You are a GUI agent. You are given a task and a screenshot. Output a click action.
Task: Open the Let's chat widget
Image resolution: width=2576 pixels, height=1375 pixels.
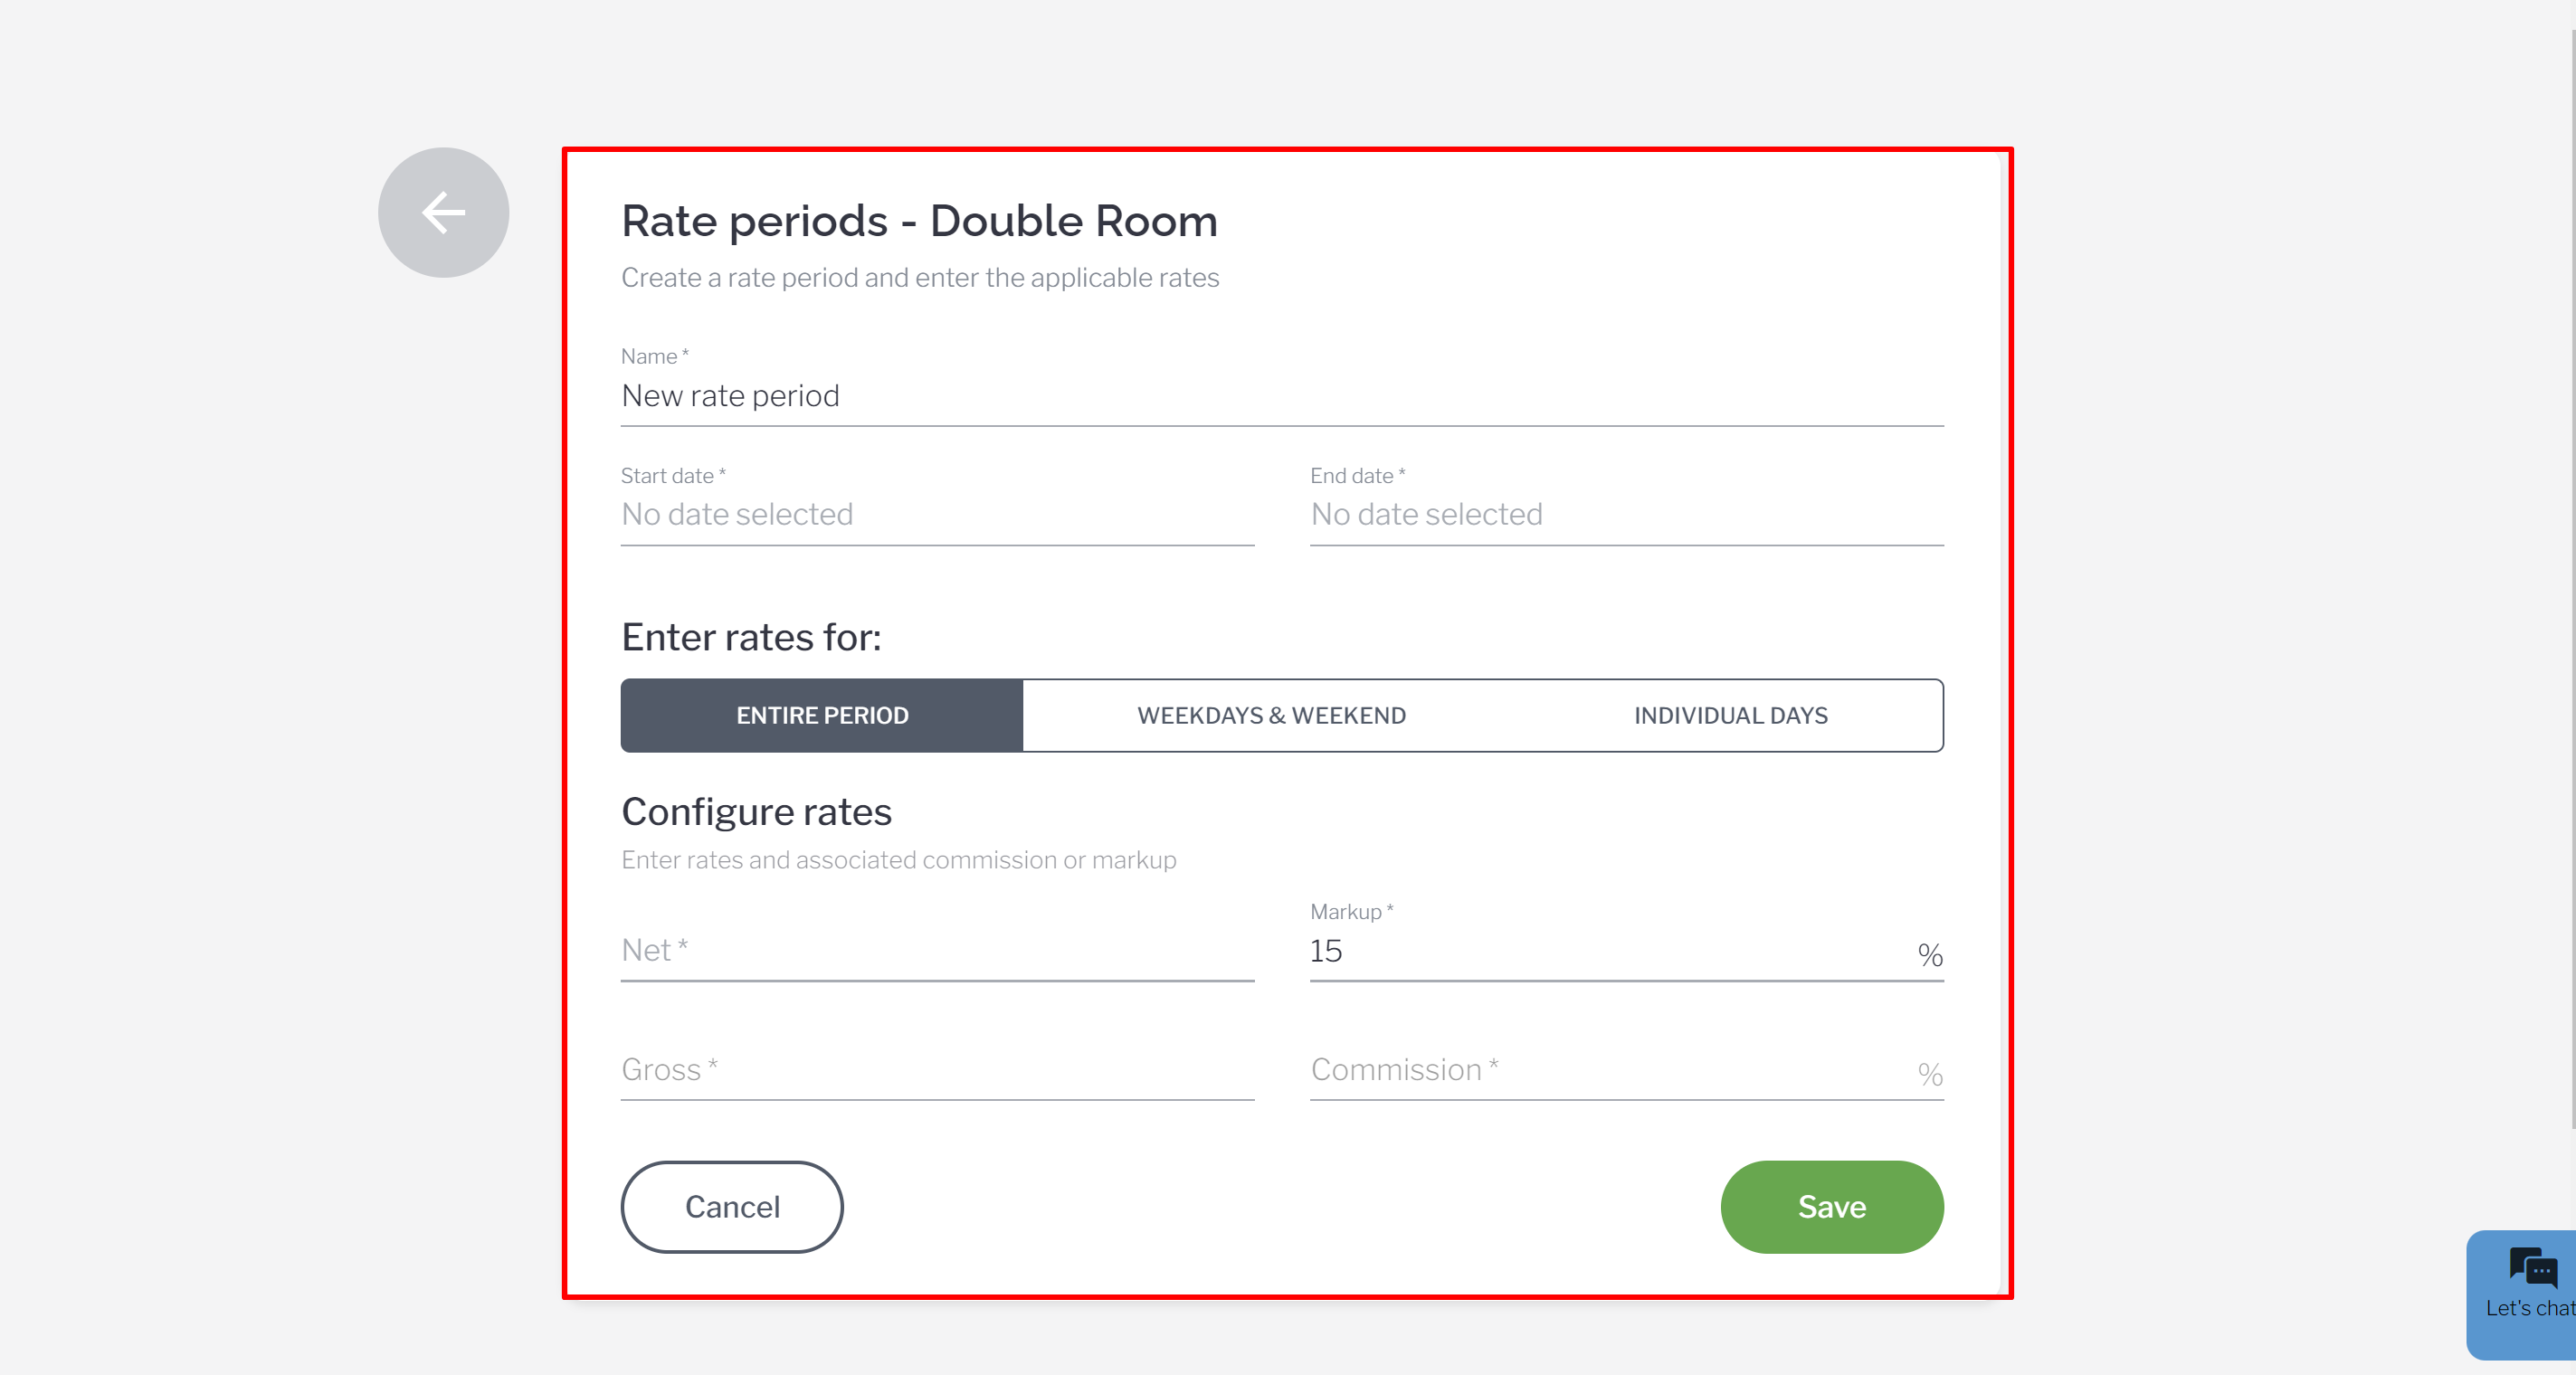(2527, 1292)
